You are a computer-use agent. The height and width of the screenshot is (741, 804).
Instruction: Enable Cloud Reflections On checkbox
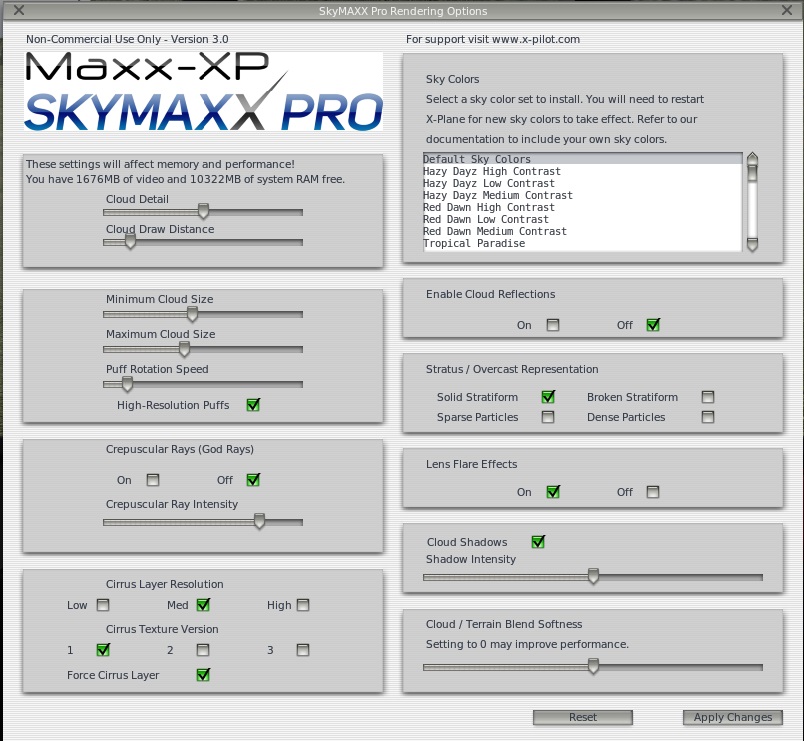553,325
